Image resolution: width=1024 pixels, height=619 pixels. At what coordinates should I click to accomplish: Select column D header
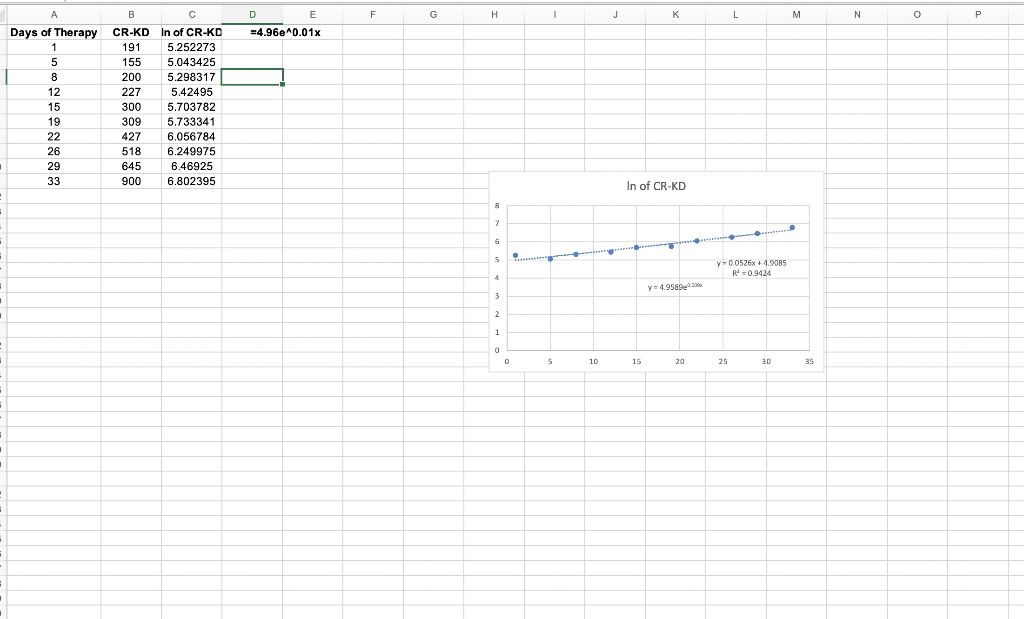(x=252, y=14)
